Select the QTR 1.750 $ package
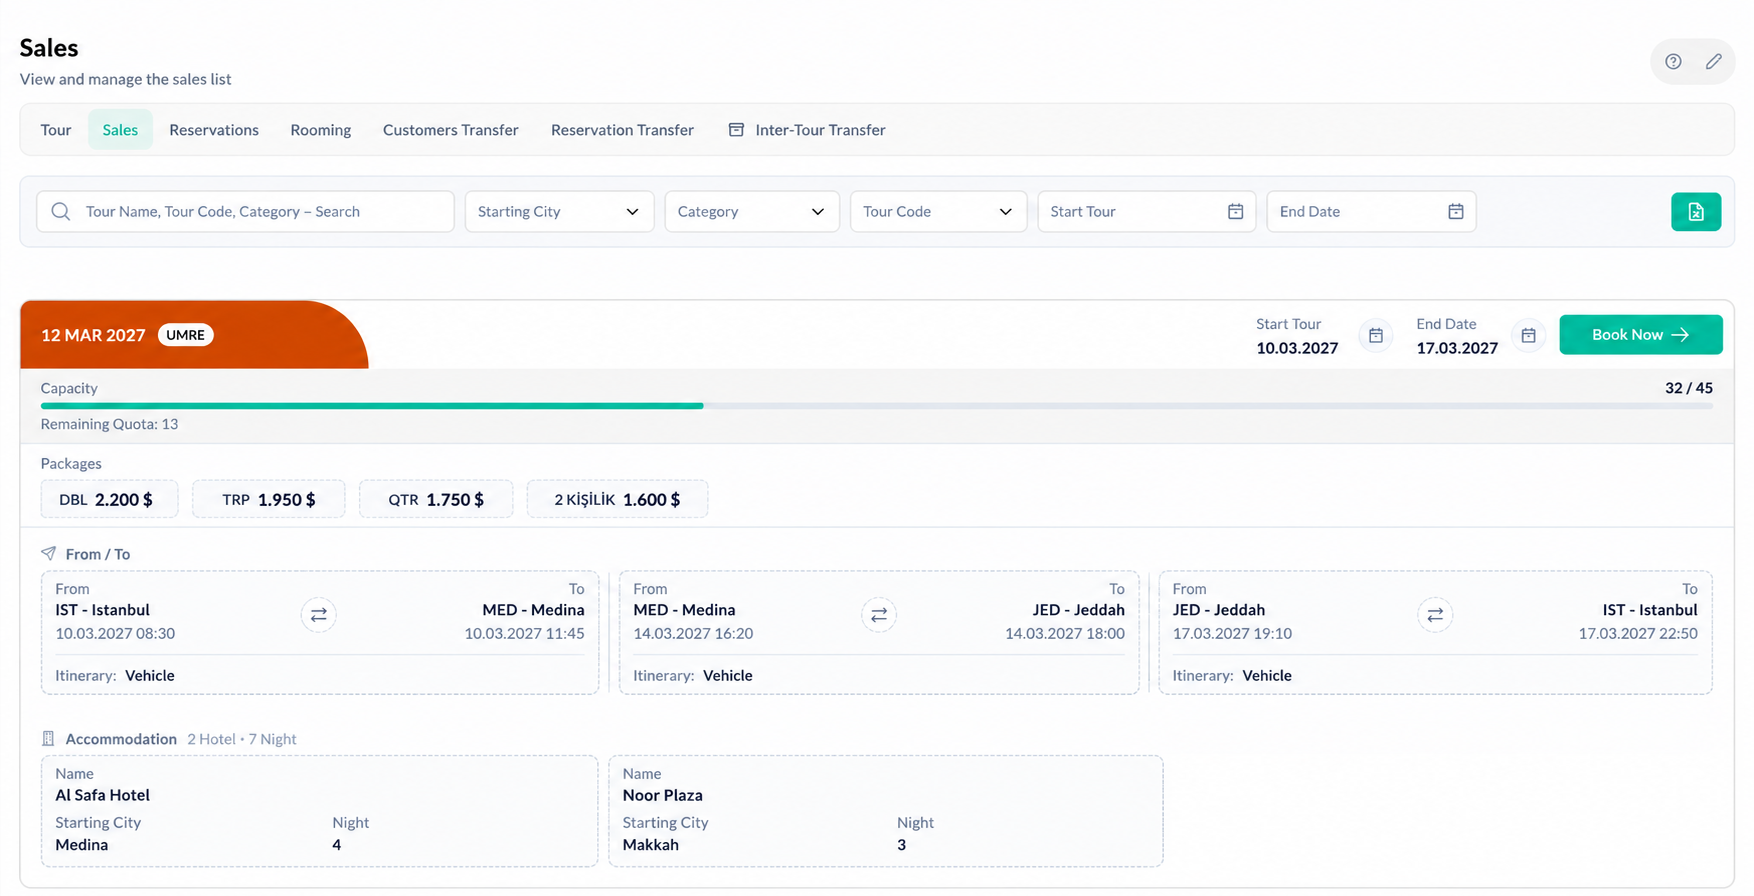The image size is (1754, 896). click(x=436, y=499)
